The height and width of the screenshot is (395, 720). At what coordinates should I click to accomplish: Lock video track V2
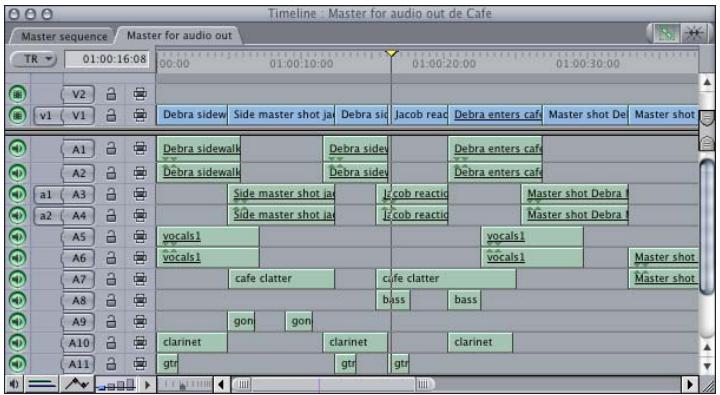(x=111, y=94)
